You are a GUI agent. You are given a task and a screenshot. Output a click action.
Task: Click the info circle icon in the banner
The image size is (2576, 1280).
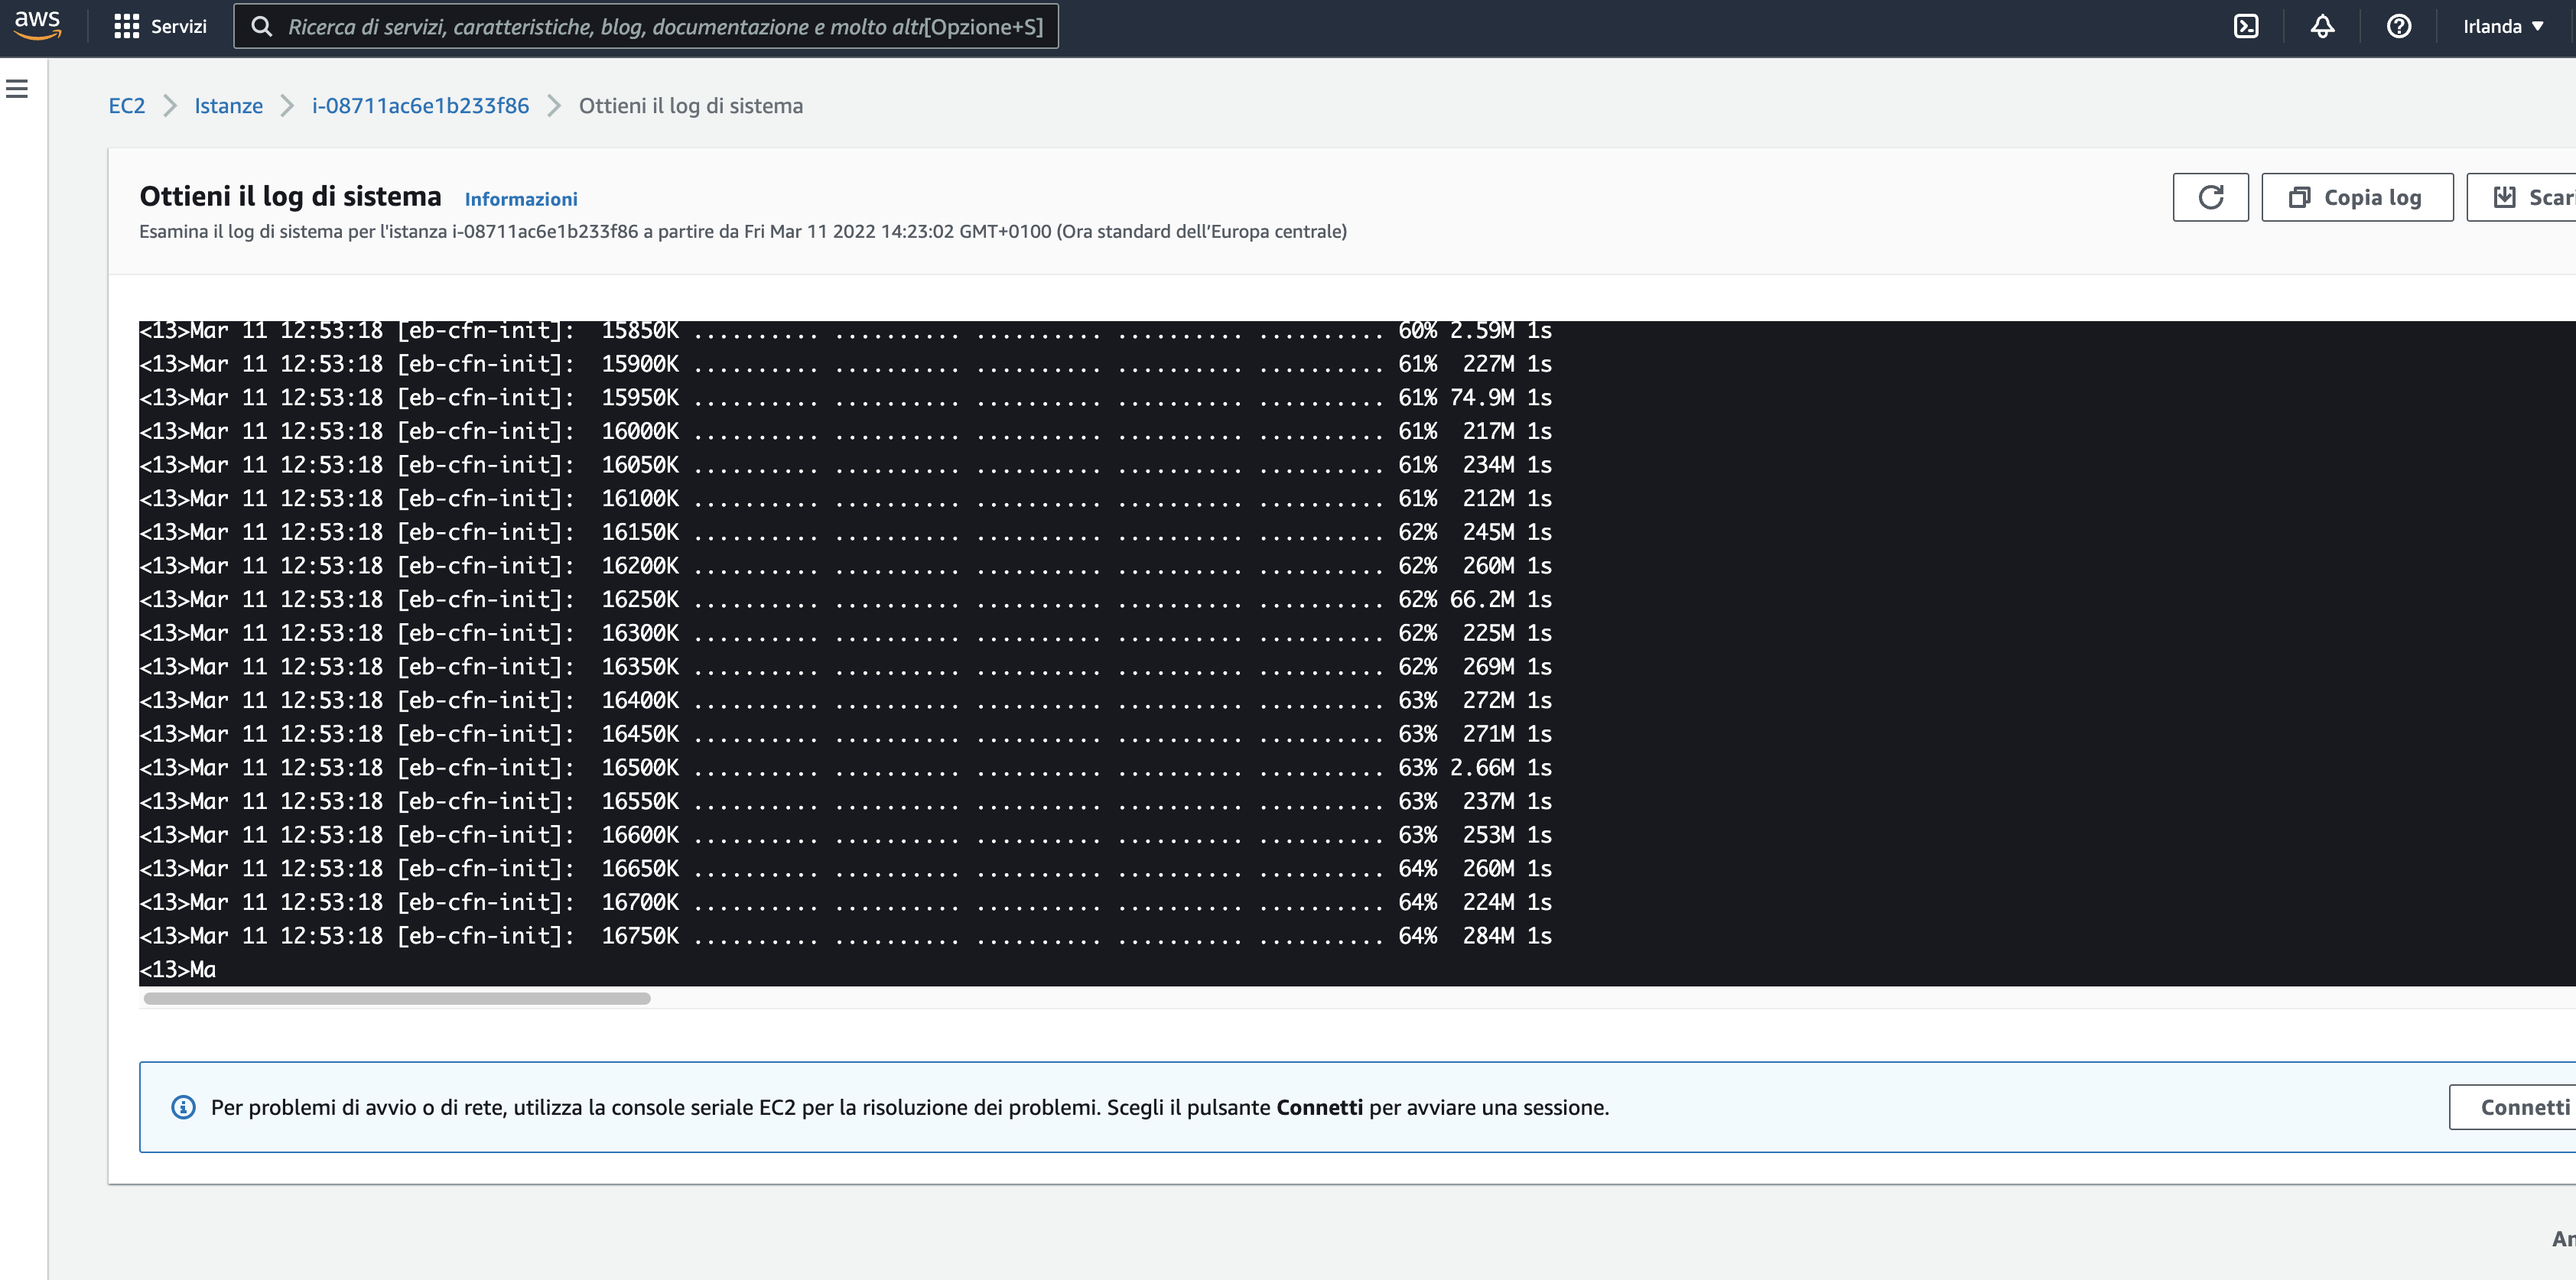tap(182, 1106)
